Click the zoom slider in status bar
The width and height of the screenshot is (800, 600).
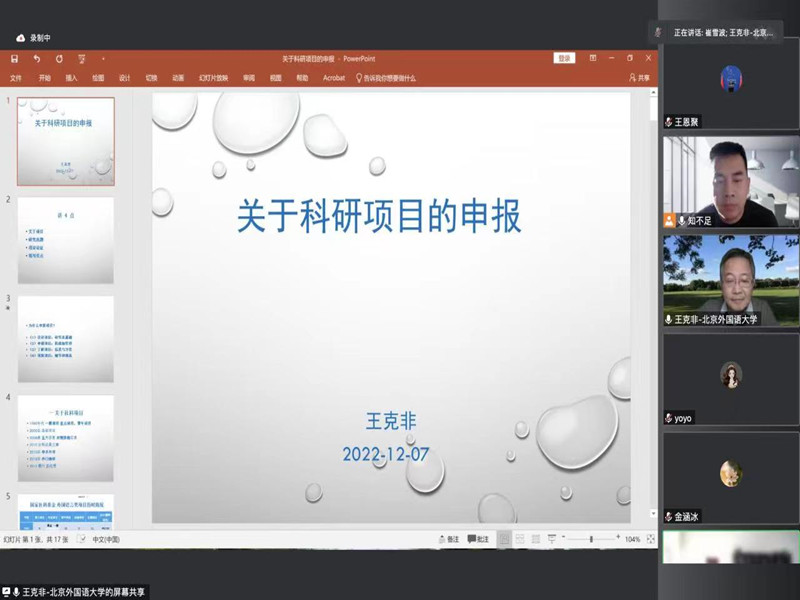tap(591, 539)
